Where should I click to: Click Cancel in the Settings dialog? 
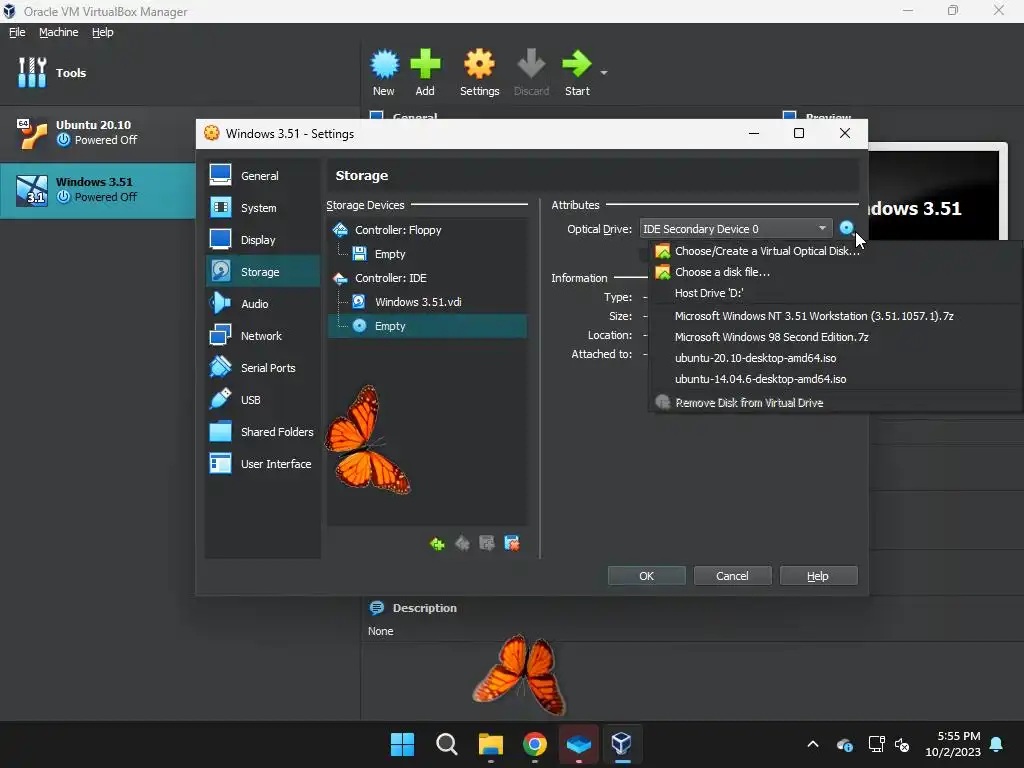point(732,576)
